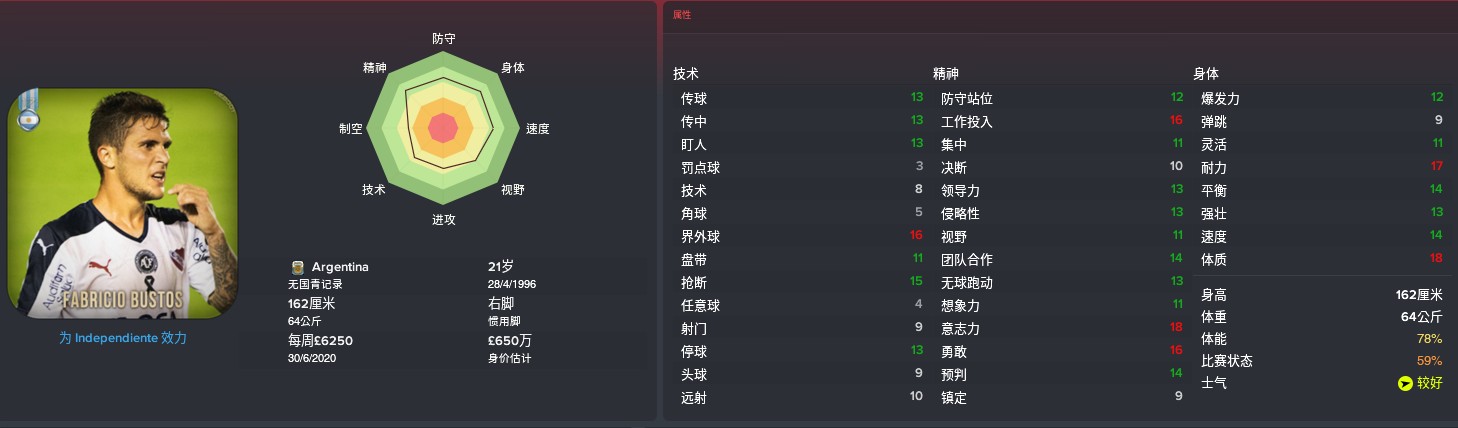Click the attribute radar polygon chart
The height and width of the screenshot is (428, 1458).
[443, 128]
